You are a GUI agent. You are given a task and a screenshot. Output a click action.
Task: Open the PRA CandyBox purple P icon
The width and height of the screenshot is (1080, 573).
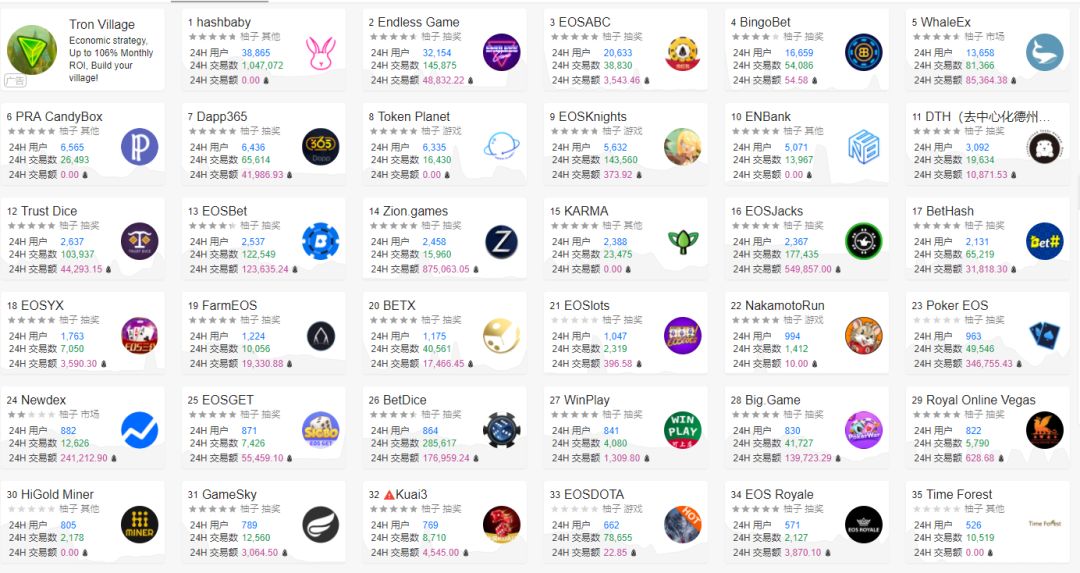click(139, 147)
